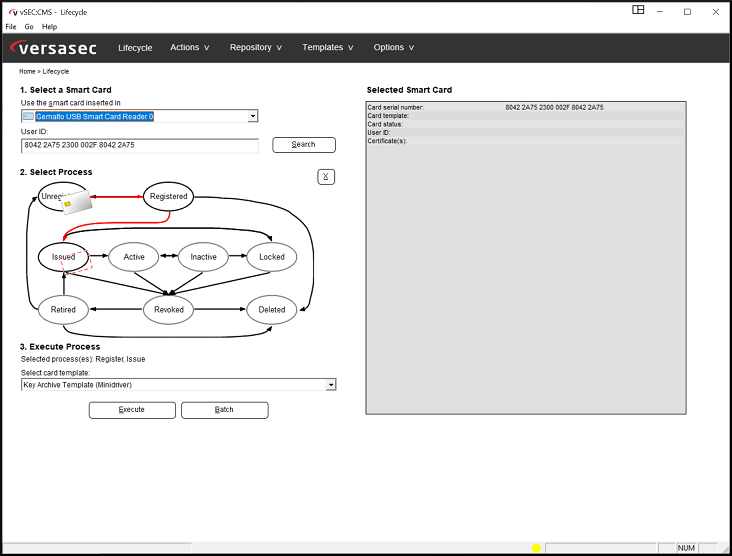
Task: Expand the Options menu
Action: (394, 48)
